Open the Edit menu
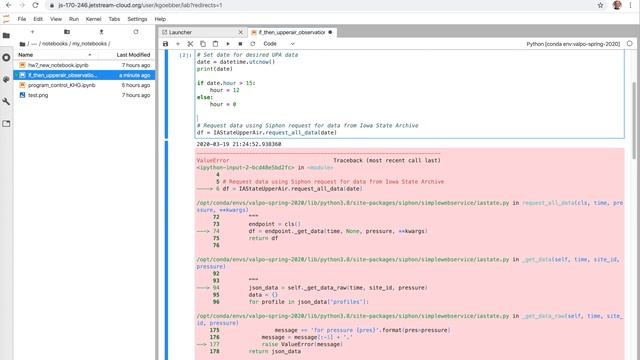Image resolution: width=640 pixels, height=360 pixels. pyautogui.click(x=38, y=19)
